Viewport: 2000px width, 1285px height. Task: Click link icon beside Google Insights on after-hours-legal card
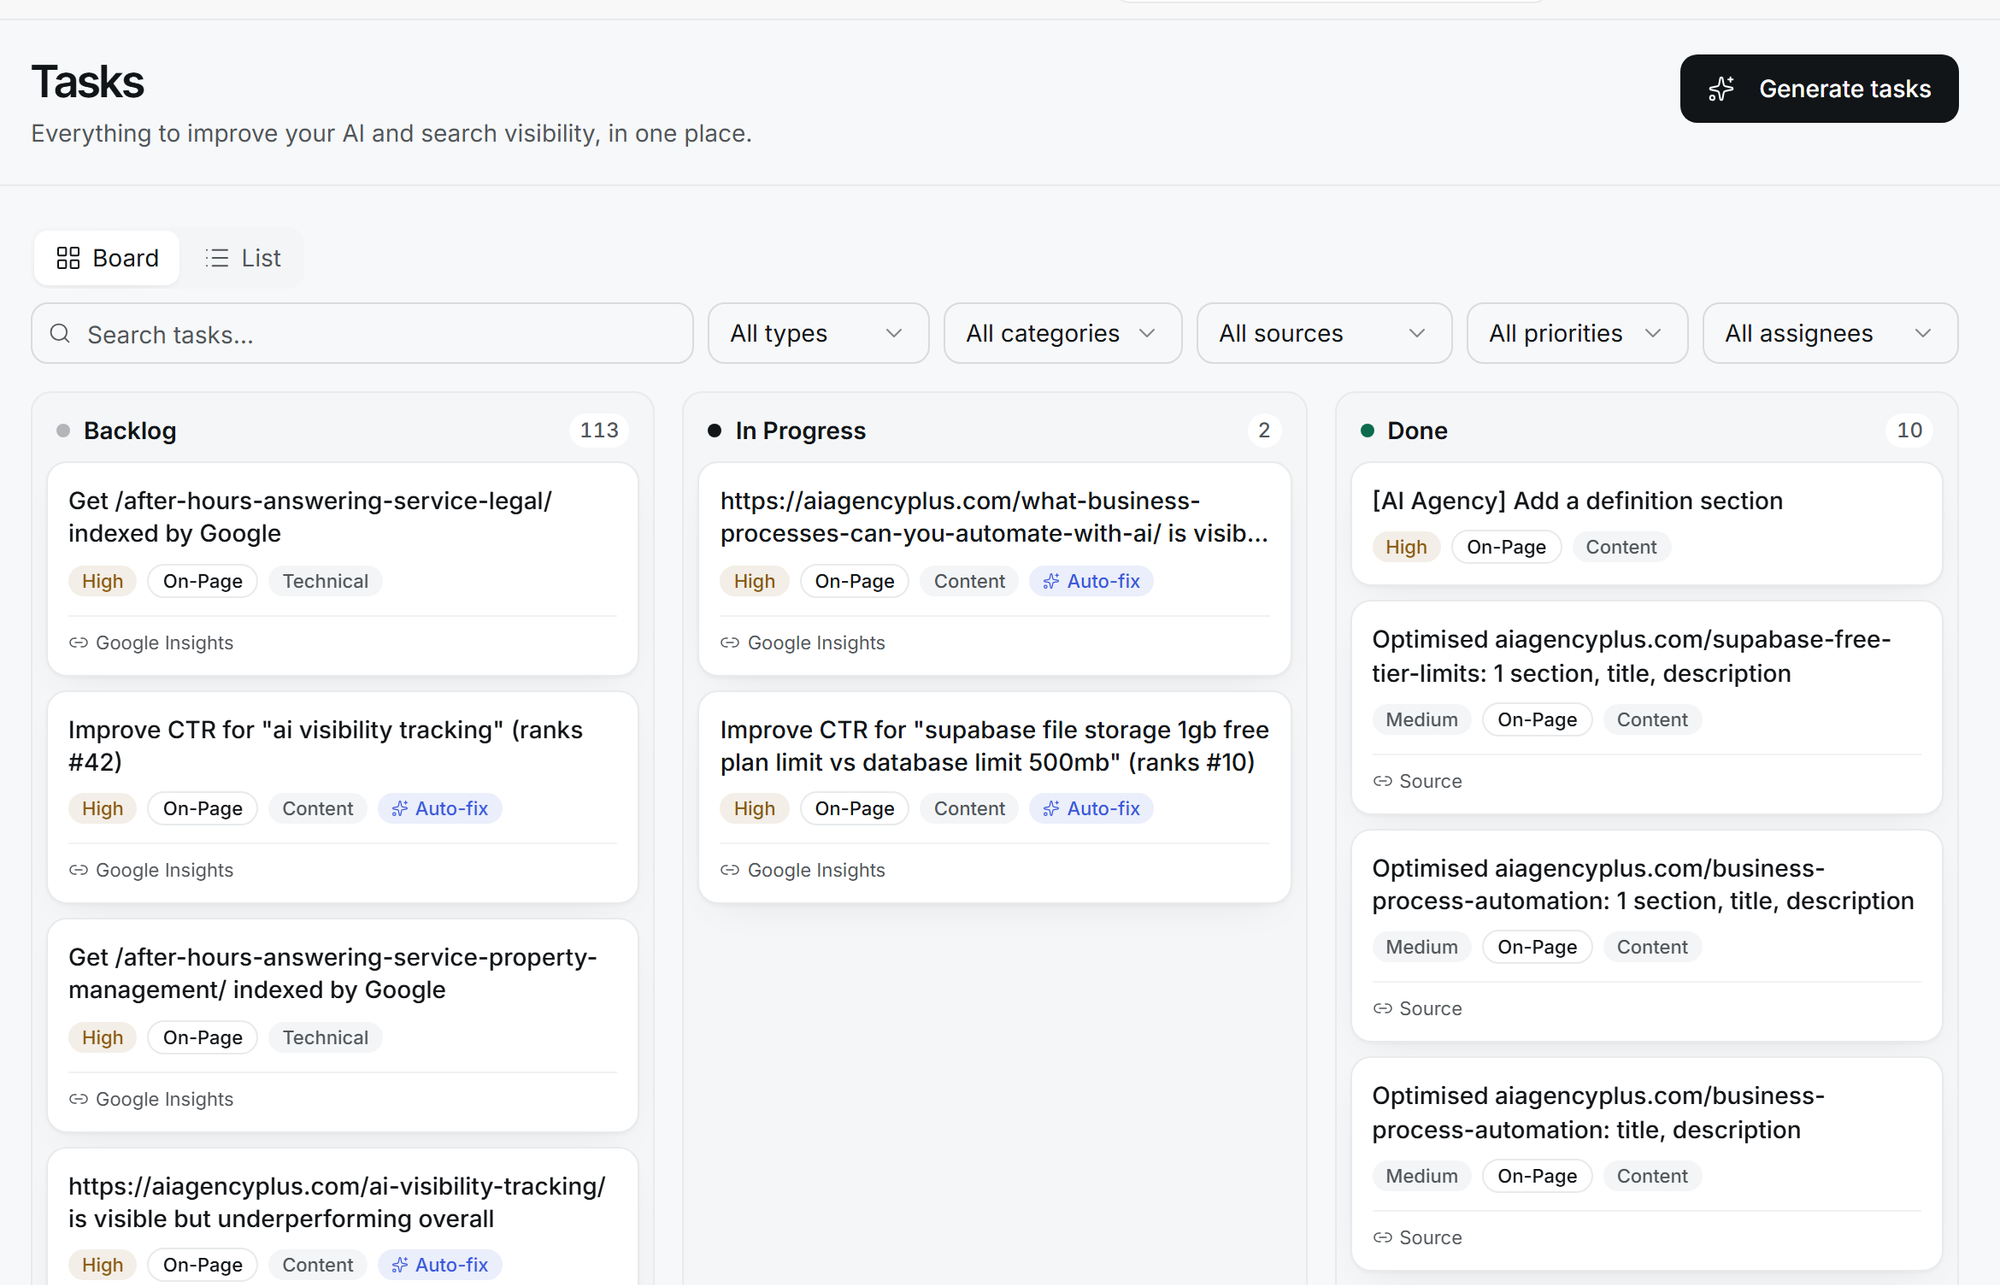[78, 642]
